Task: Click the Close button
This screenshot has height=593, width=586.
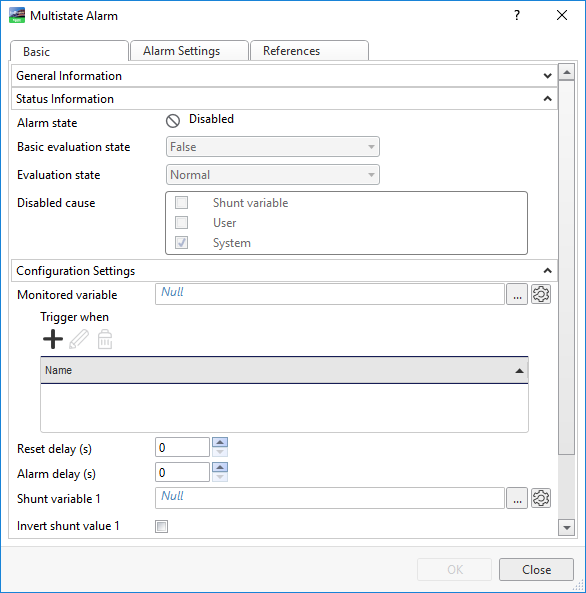Action: (536, 570)
